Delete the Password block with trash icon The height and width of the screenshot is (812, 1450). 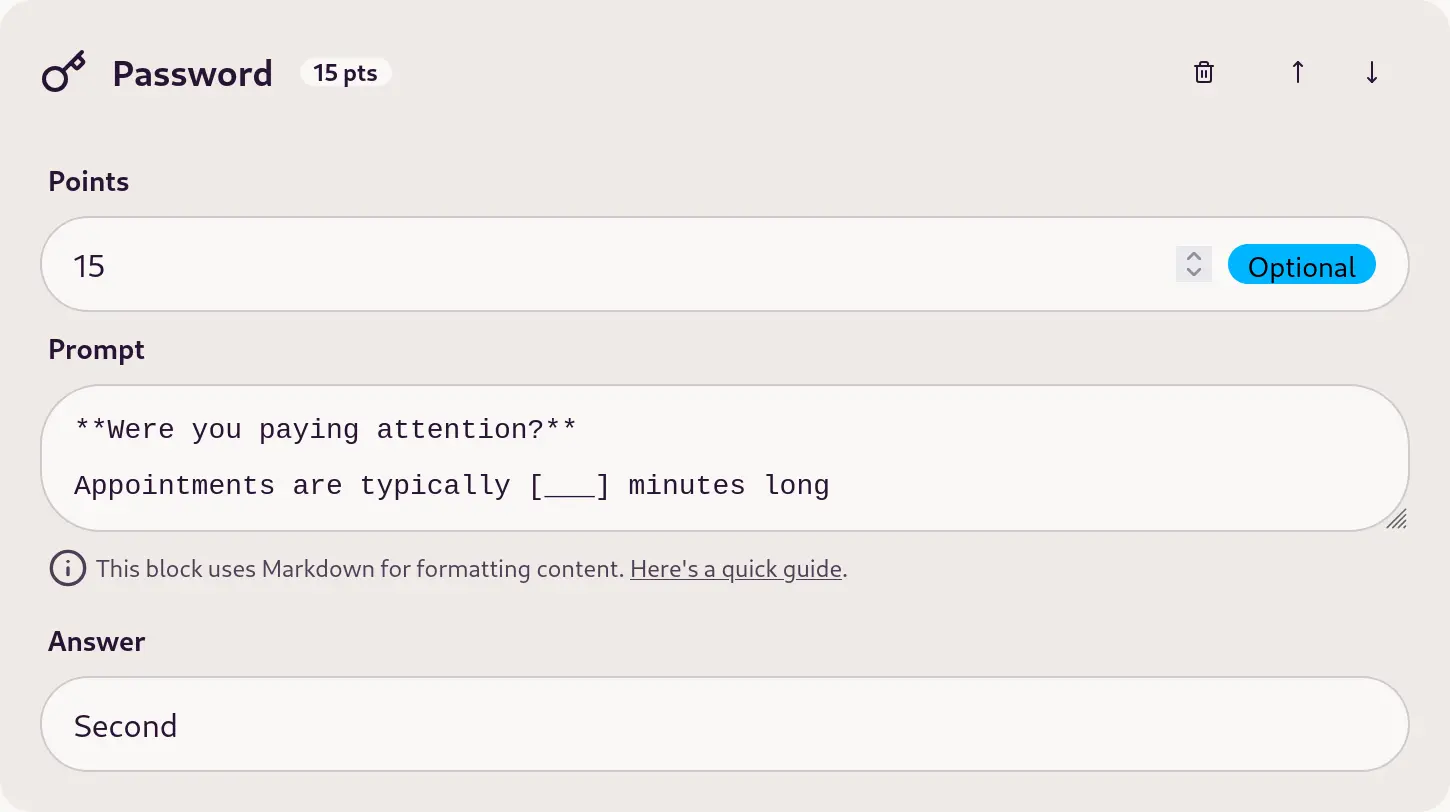1204,72
